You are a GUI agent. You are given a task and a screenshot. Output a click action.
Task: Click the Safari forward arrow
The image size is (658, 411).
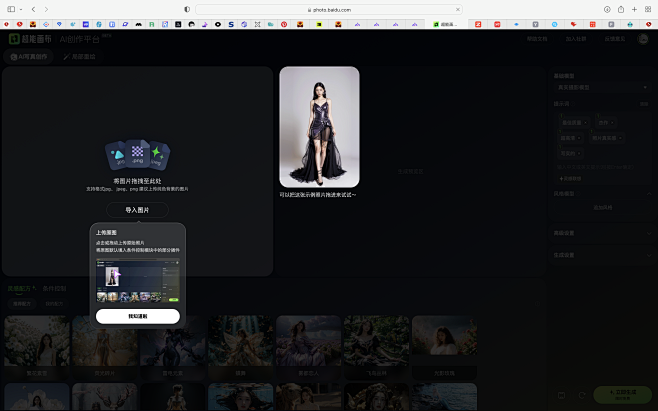click(x=46, y=9)
